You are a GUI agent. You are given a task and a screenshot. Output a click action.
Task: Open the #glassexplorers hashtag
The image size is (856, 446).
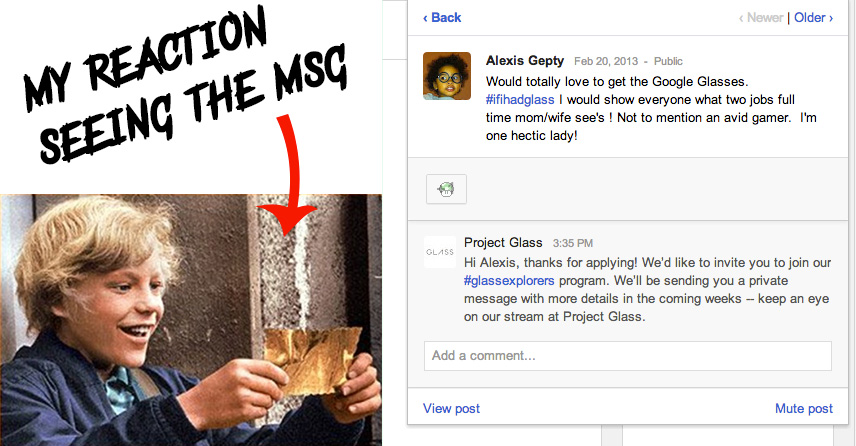coord(509,281)
